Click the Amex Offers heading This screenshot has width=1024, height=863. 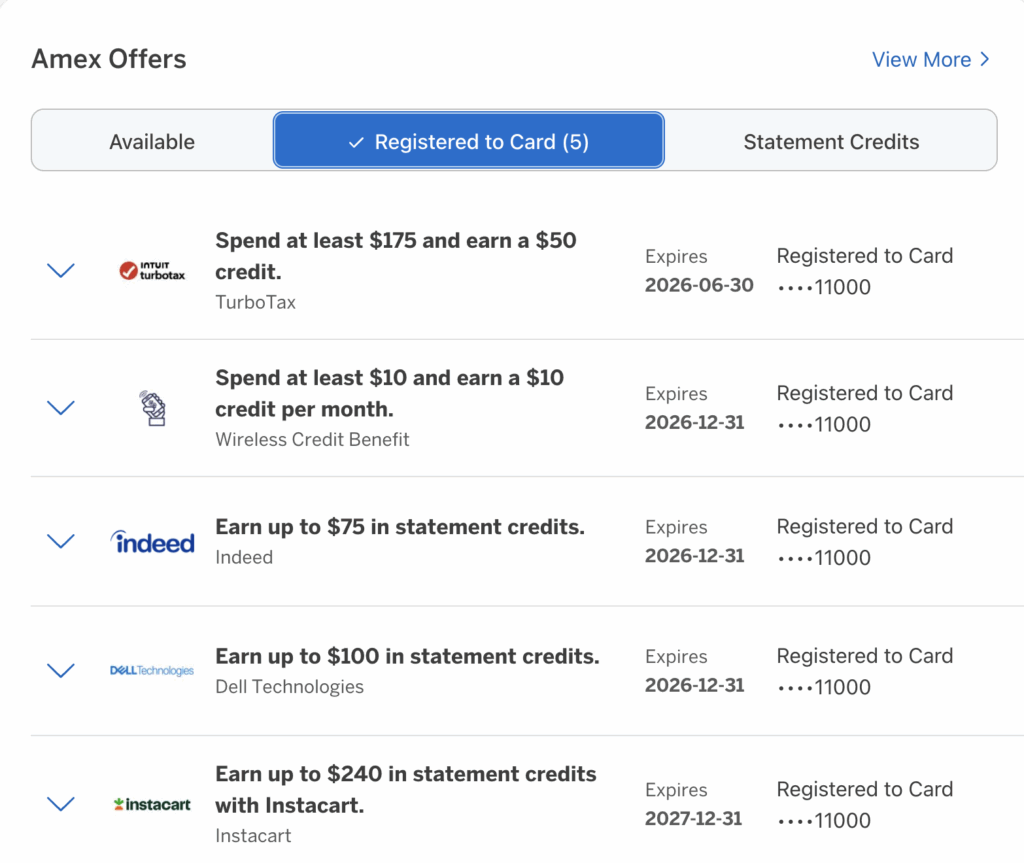pyautogui.click(x=108, y=59)
